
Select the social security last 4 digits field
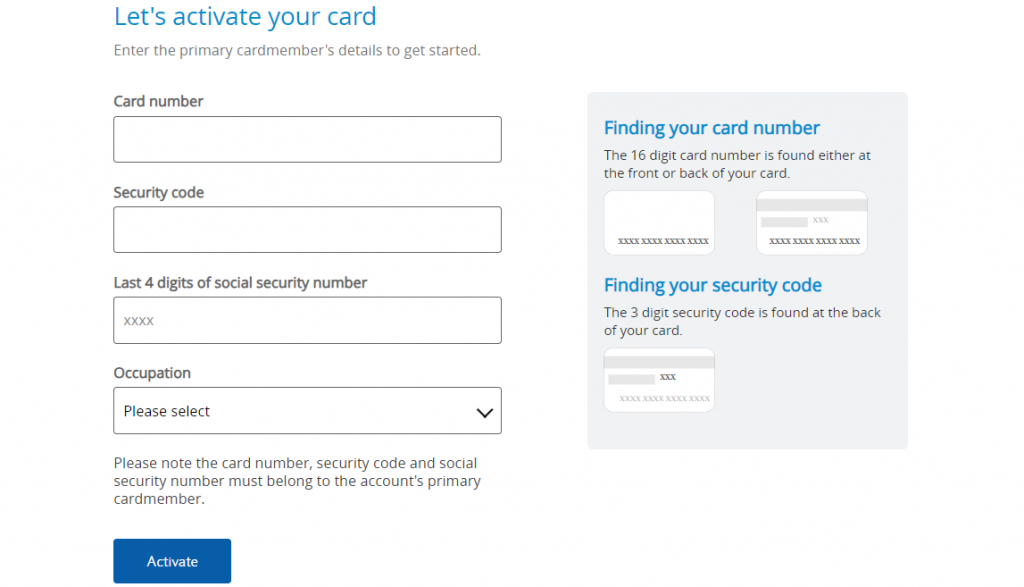[307, 320]
